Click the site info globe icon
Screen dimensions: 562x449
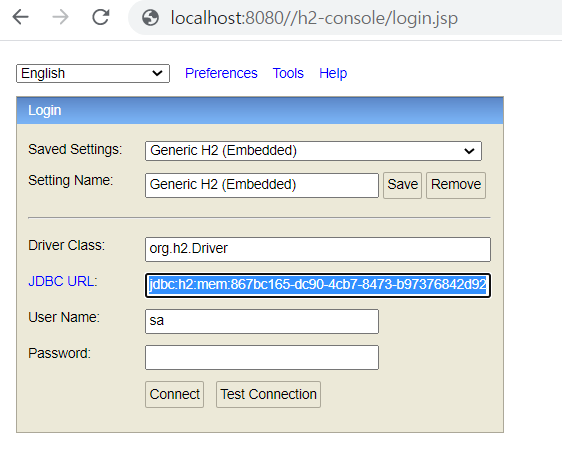151,18
